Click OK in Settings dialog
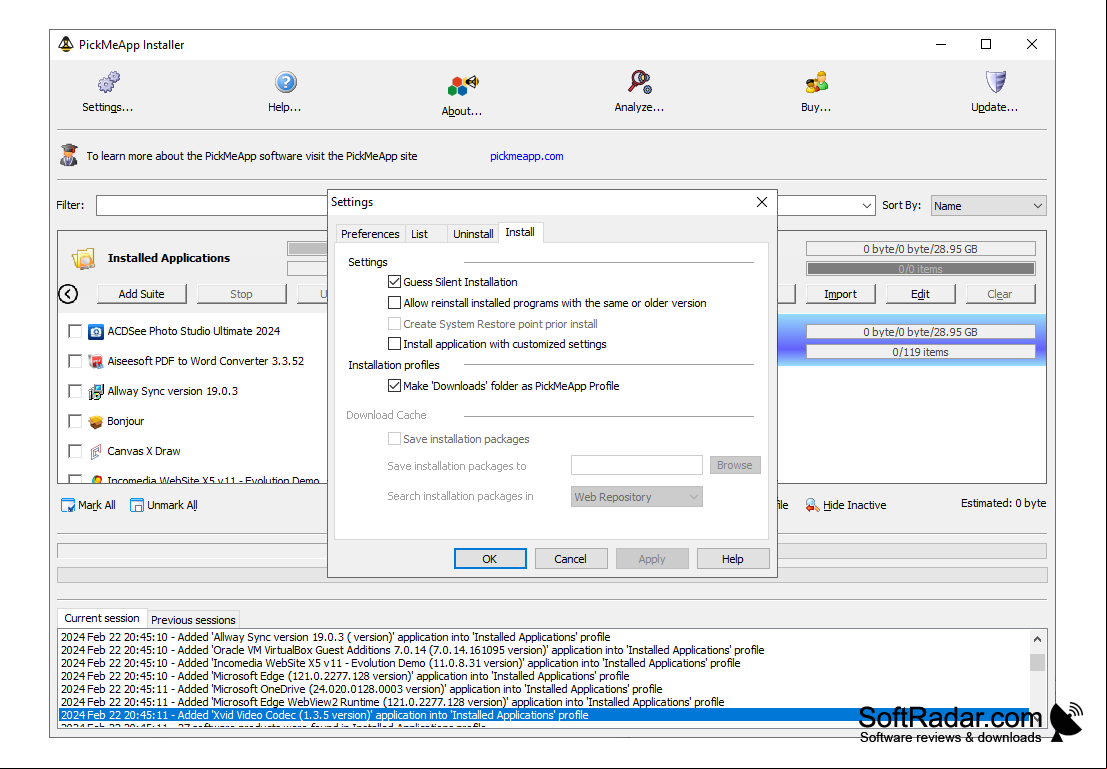Image resolution: width=1107 pixels, height=769 pixels. click(x=490, y=559)
